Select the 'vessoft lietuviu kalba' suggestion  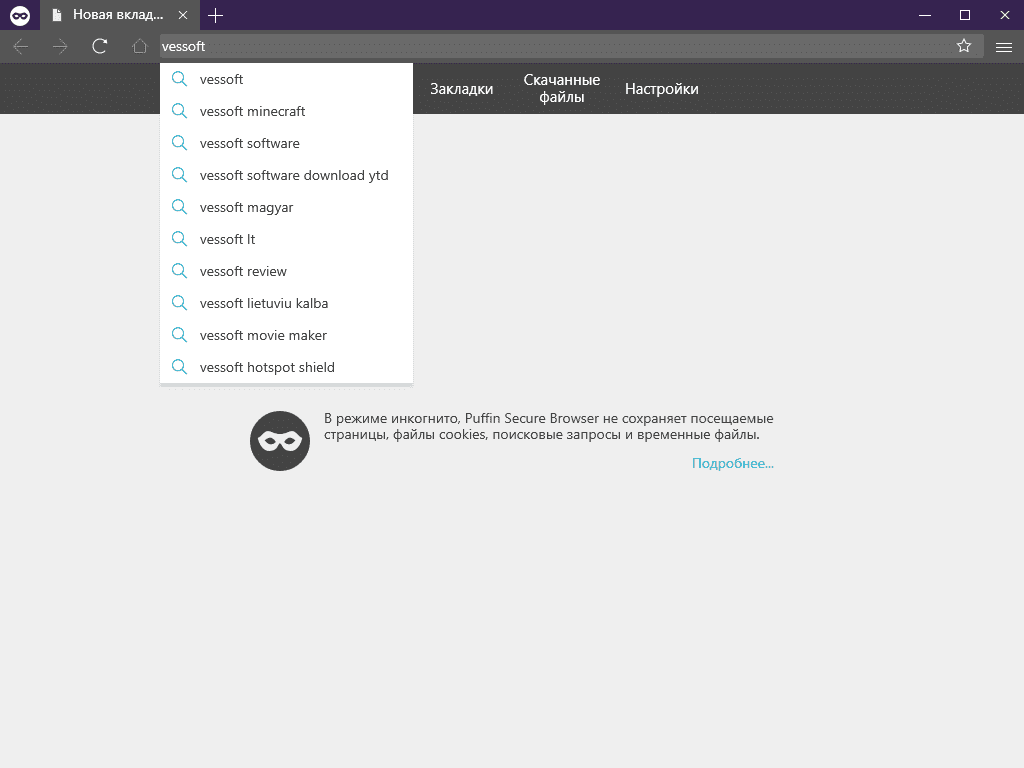click(286, 303)
